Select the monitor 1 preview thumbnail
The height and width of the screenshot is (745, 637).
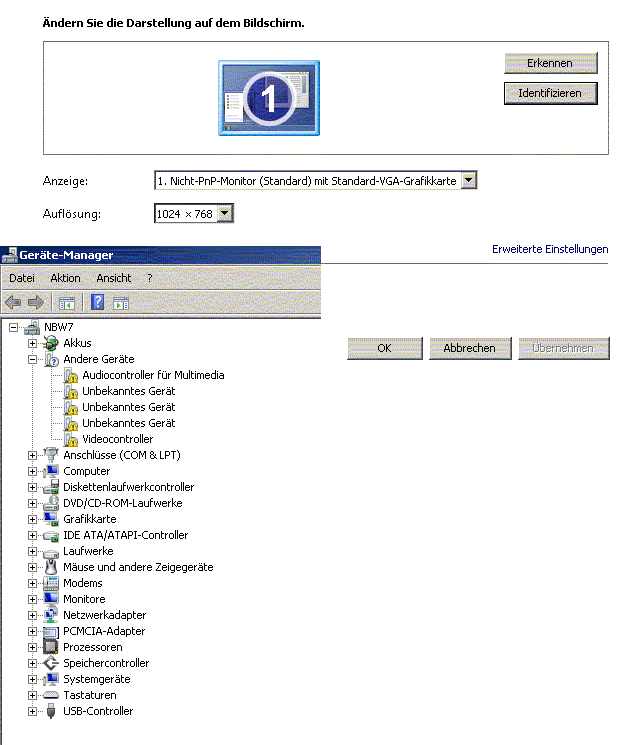pyautogui.click(x=268, y=97)
